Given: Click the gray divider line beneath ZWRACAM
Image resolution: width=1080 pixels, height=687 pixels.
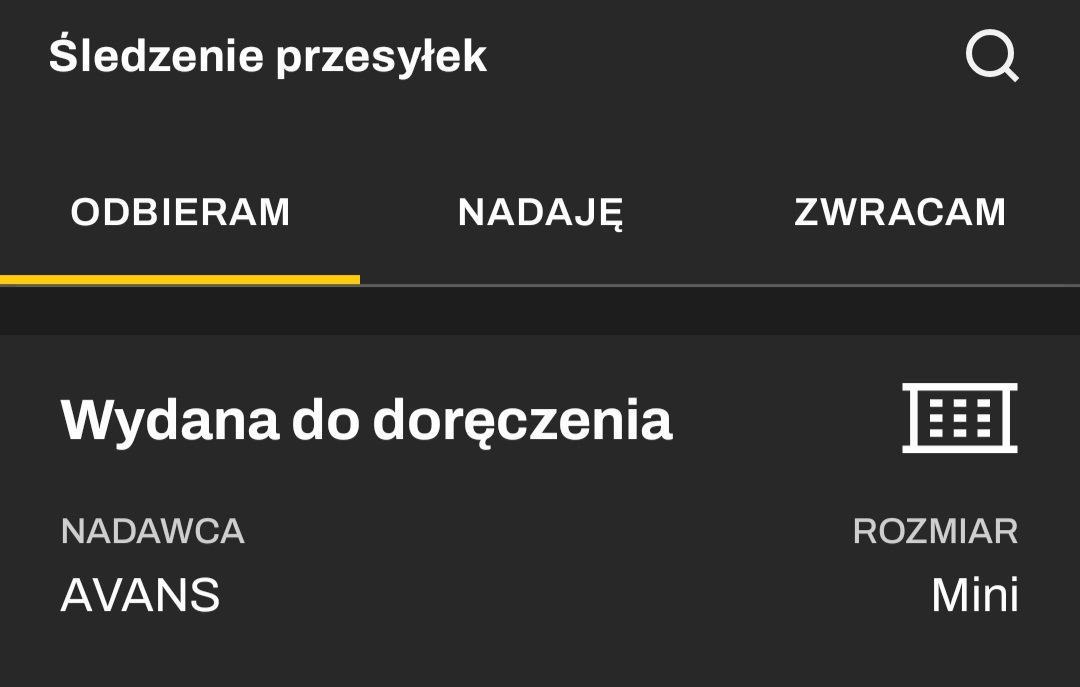Looking at the screenshot, I should [x=900, y=285].
